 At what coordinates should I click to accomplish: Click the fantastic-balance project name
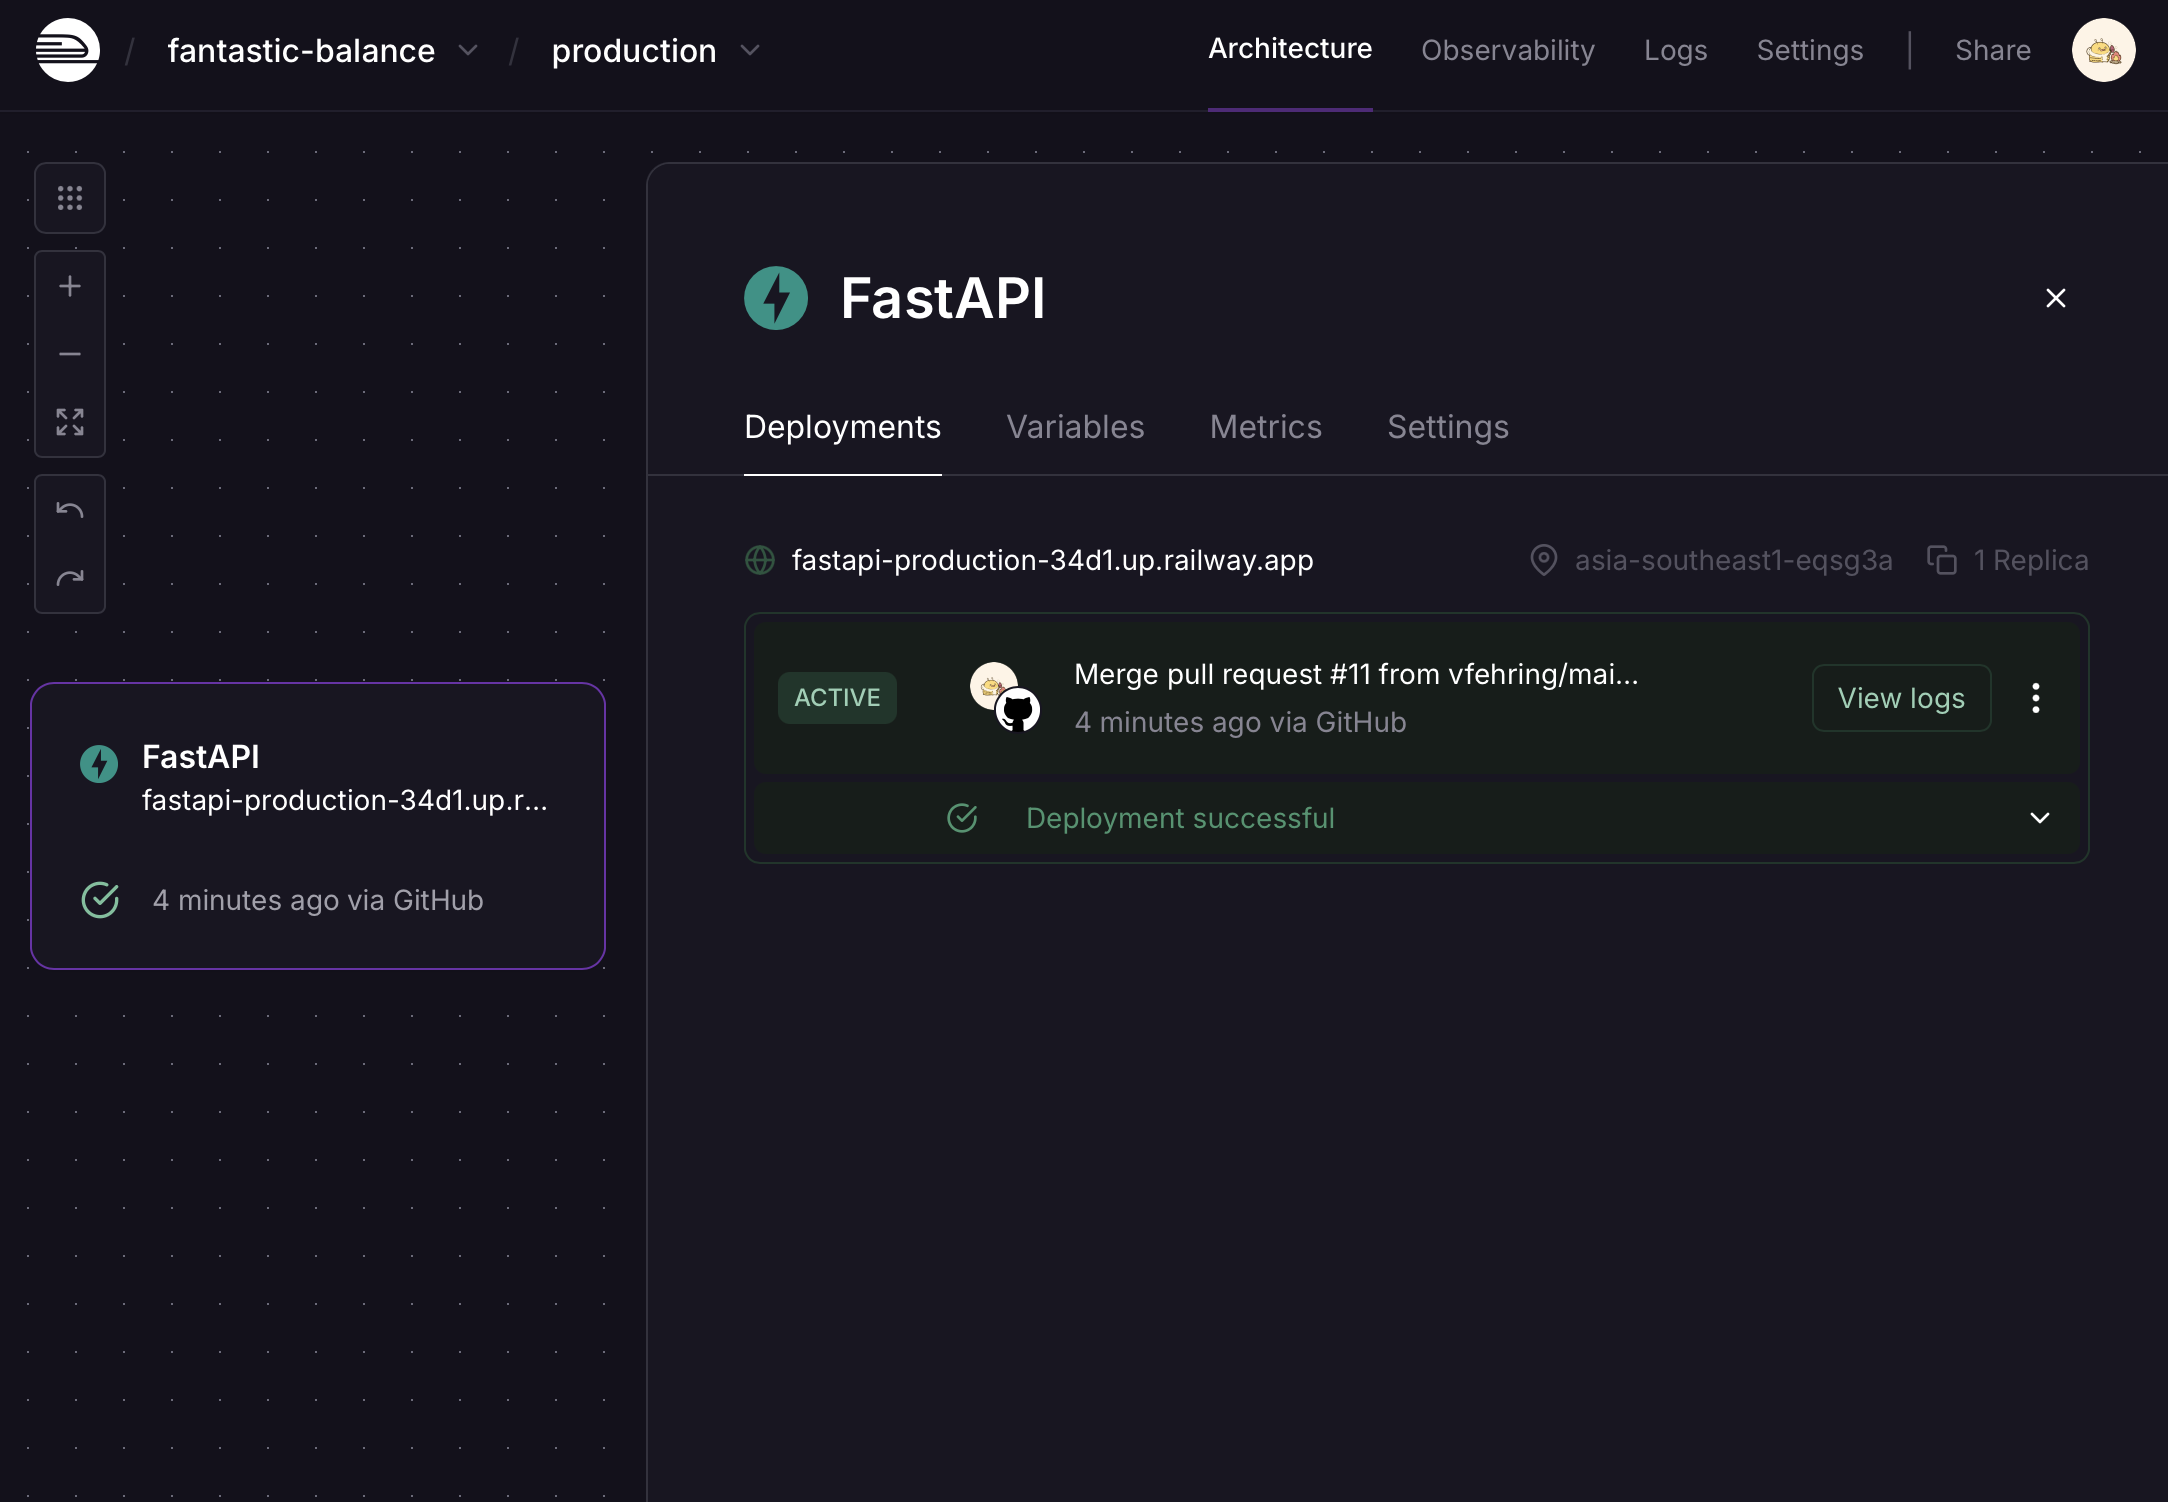[301, 50]
